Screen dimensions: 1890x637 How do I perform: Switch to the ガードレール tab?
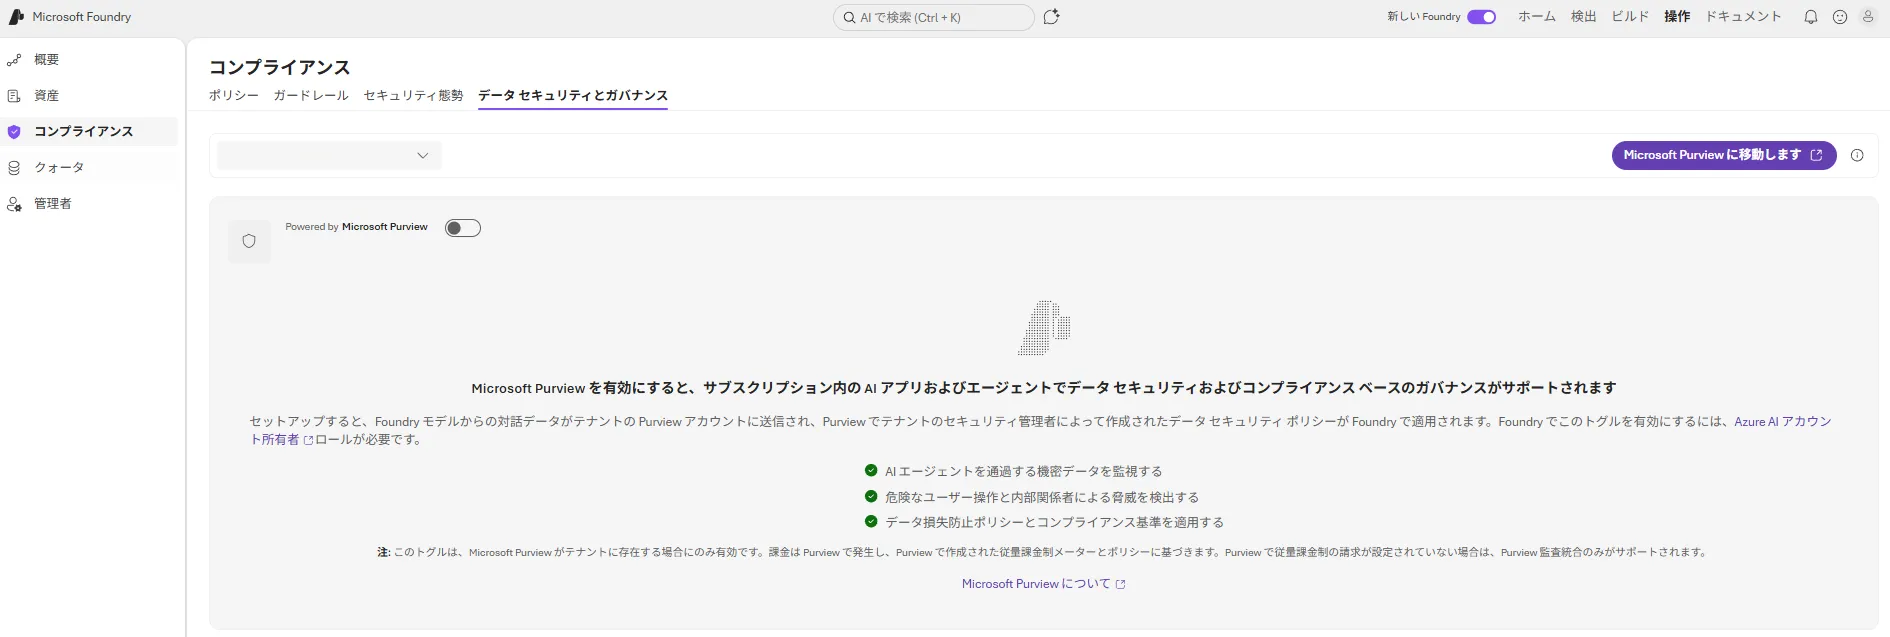[x=311, y=96]
